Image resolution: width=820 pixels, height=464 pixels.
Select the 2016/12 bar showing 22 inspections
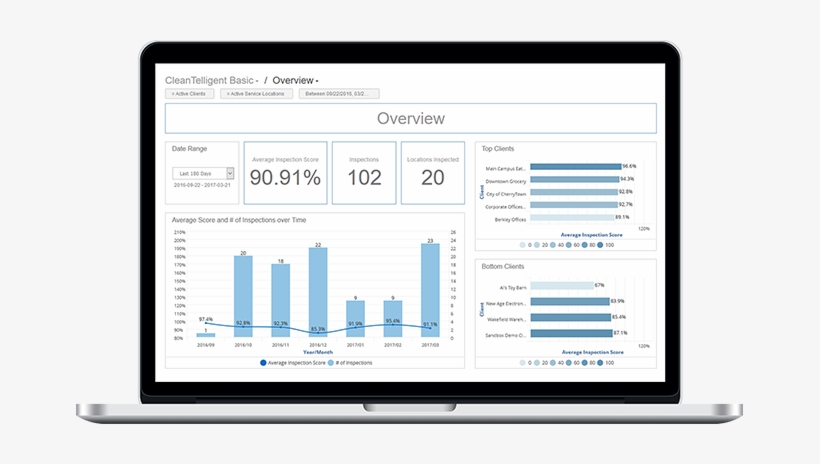coord(318,292)
